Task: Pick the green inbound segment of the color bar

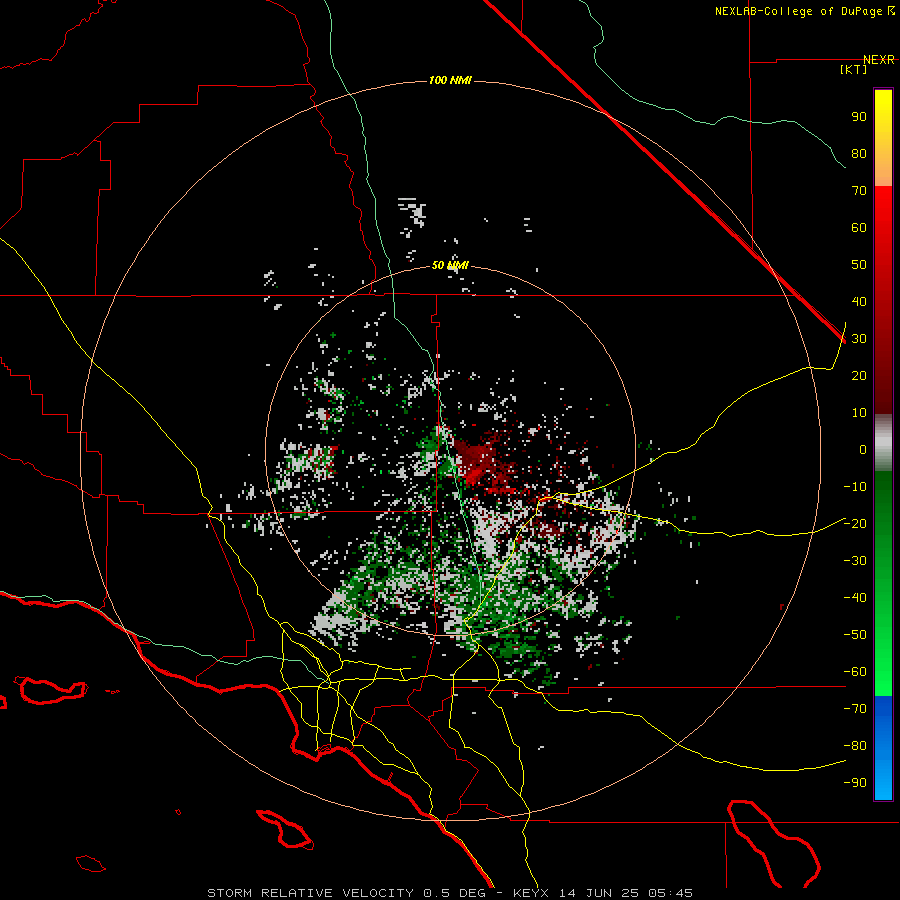Action: point(883,583)
